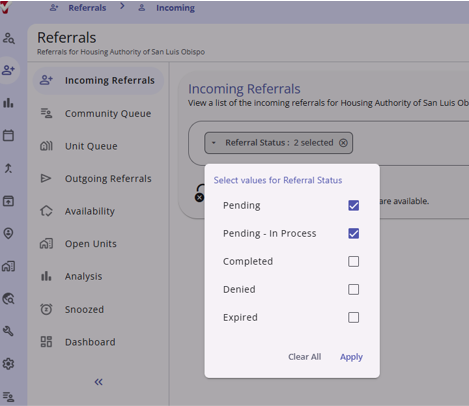Image resolution: width=469 pixels, height=406 pixels.
Task: Open the list-person icon at rail bottom
Action: 8,397
